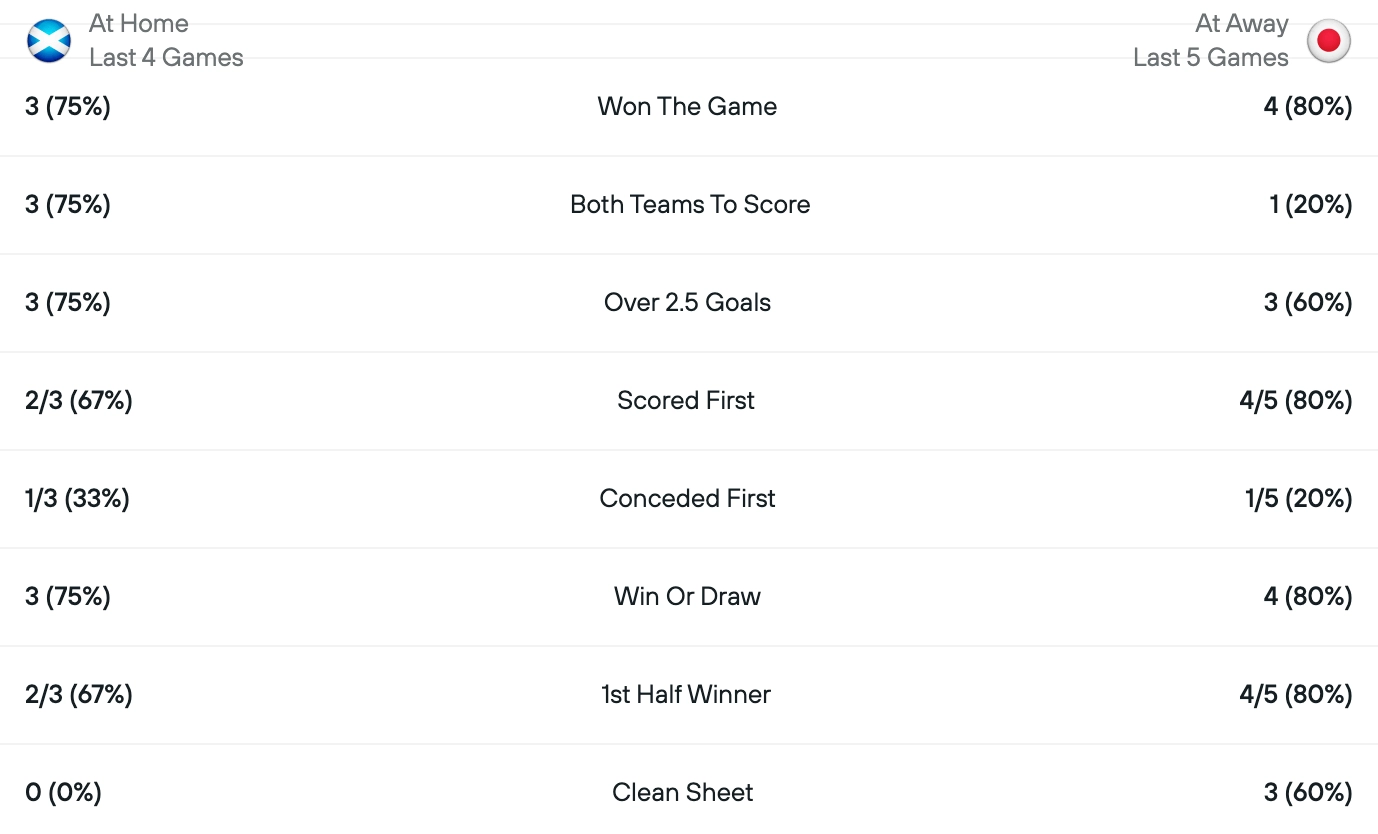Select the 'Both Teams To Score' label
1378x834 pixels.
coord(690,205)
